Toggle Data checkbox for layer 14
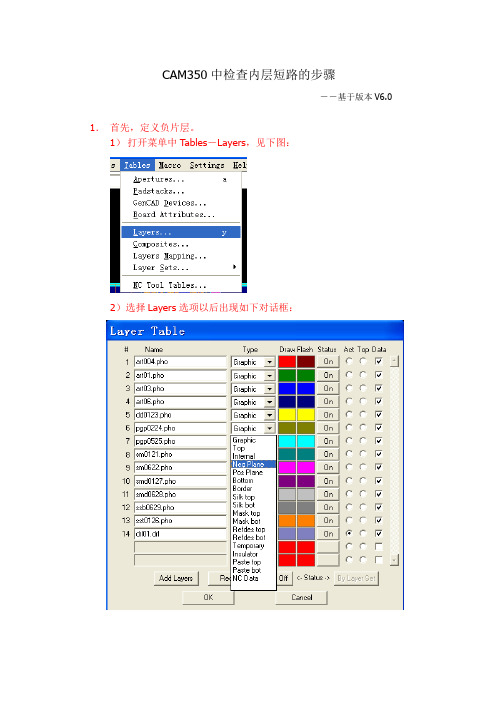 (x=379, y=533)
